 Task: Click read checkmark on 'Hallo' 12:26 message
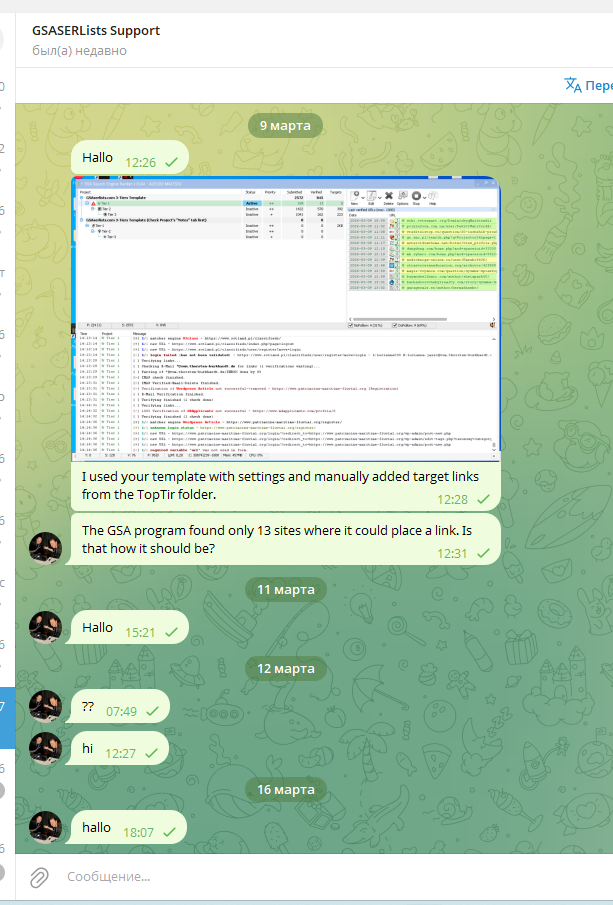pos(172,160)
